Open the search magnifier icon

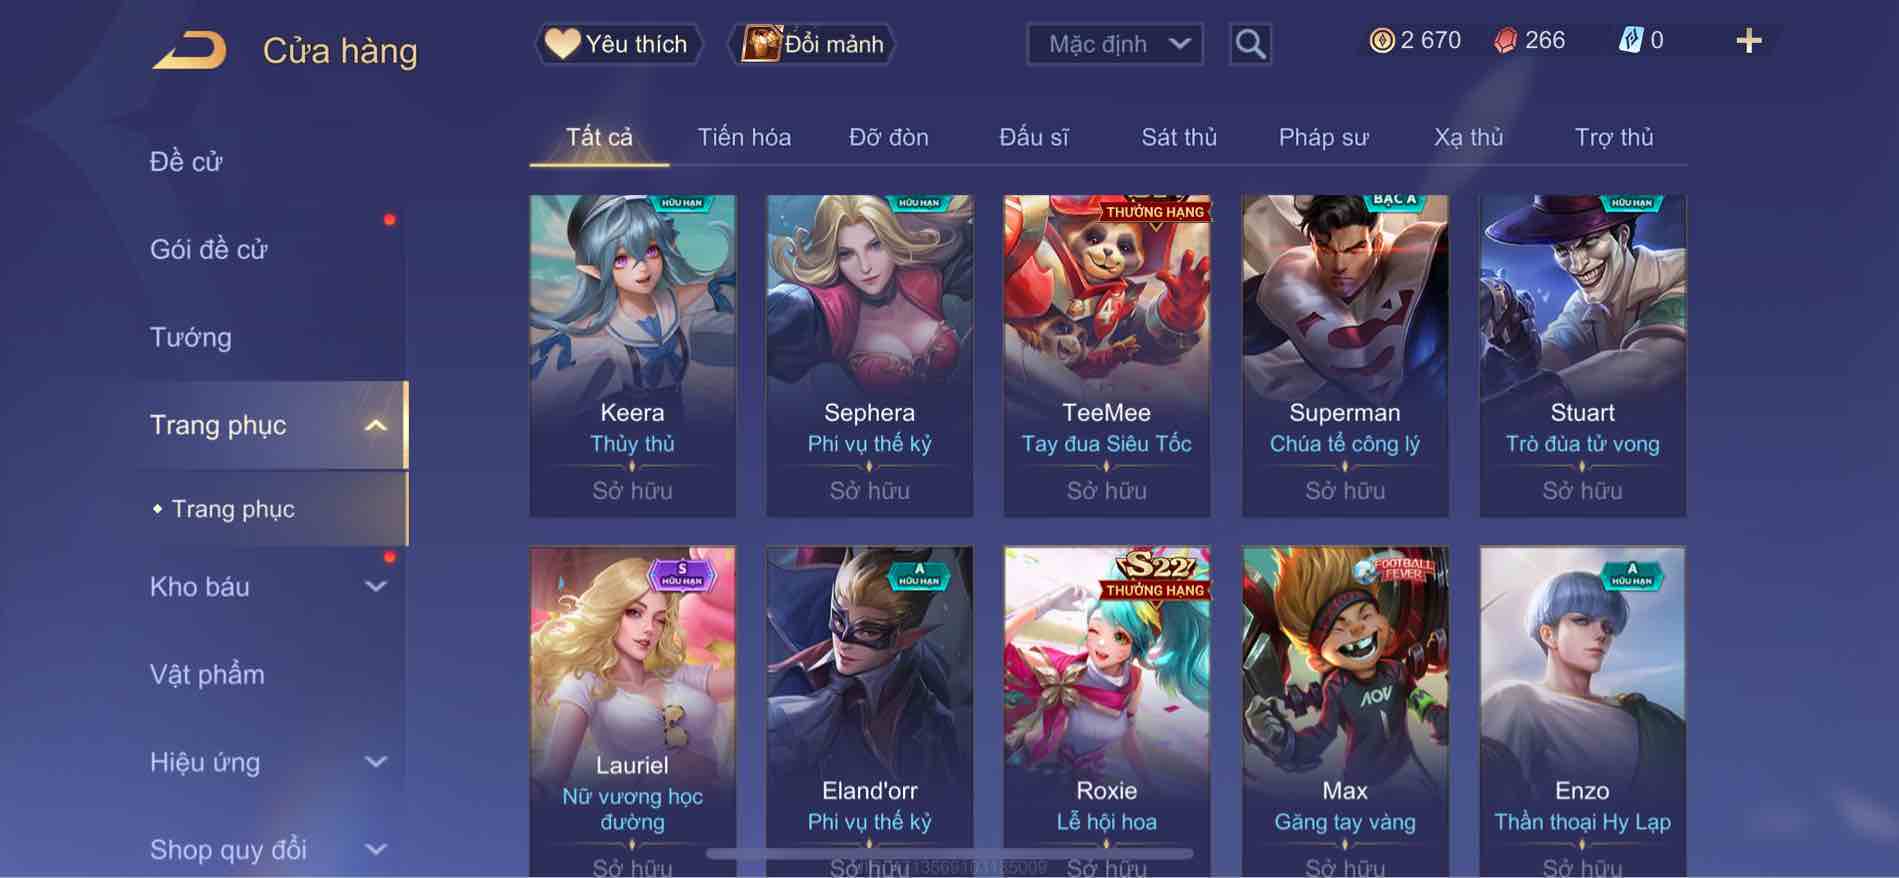pyautogui.click(x=1250, y=44)
